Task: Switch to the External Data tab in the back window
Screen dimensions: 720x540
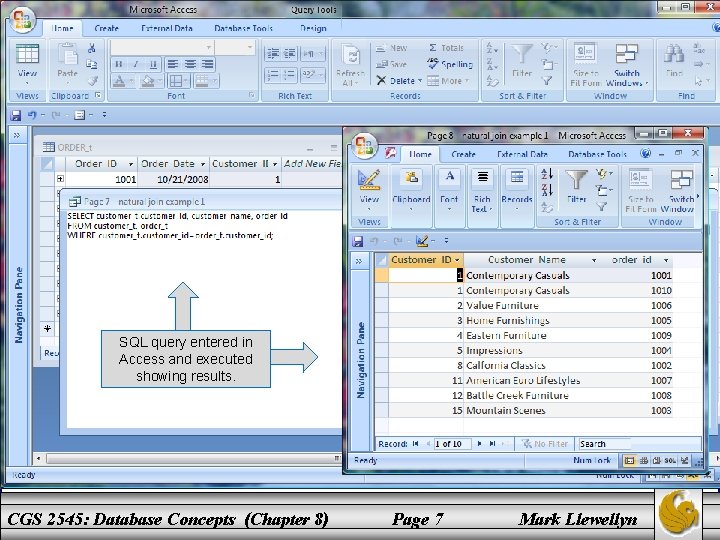Action: coord(167,28)
